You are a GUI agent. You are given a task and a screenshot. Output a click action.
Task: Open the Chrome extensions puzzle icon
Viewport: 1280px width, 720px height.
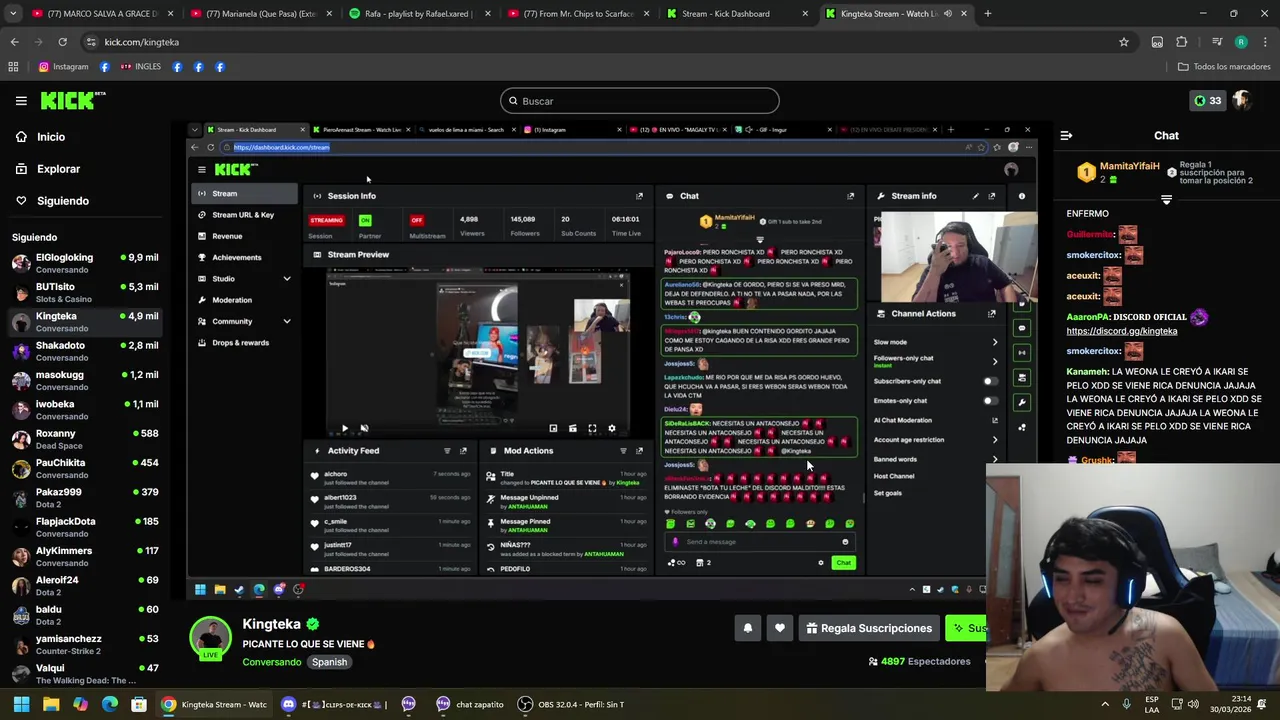(1182, 42)
